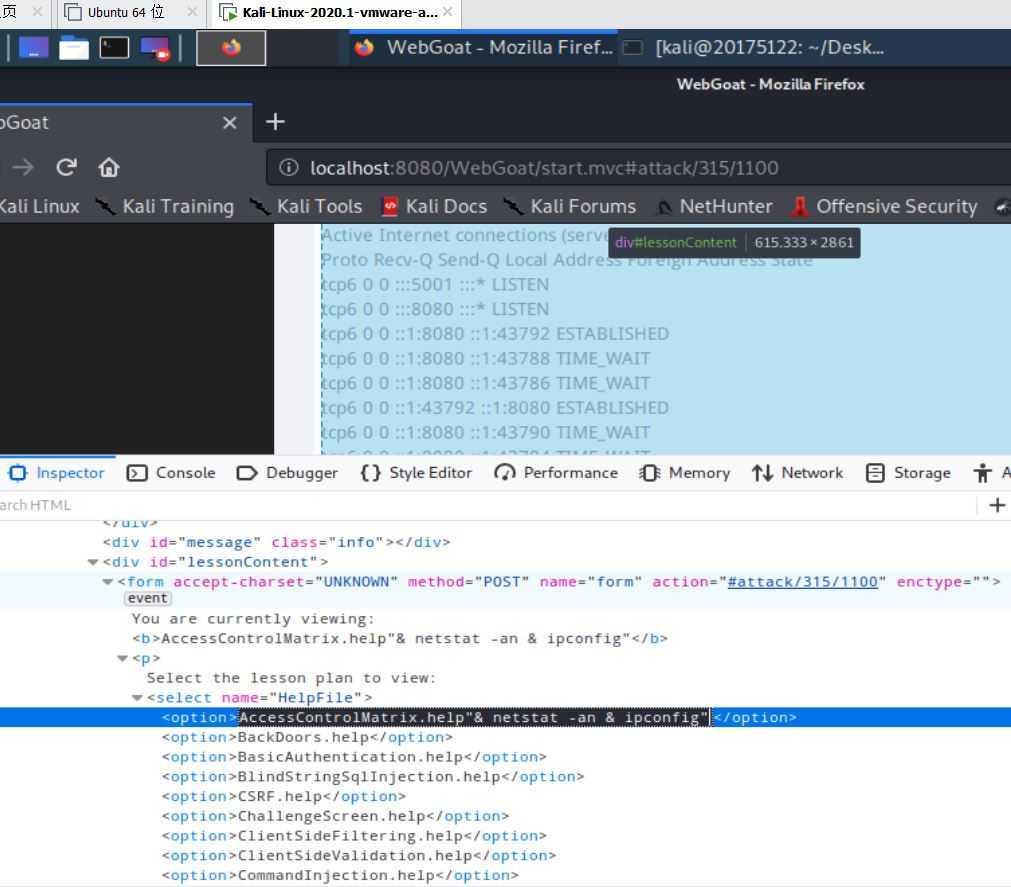Focus the localhost:8080 address bar
This screenshot has height=887, width=1011.
638,168
